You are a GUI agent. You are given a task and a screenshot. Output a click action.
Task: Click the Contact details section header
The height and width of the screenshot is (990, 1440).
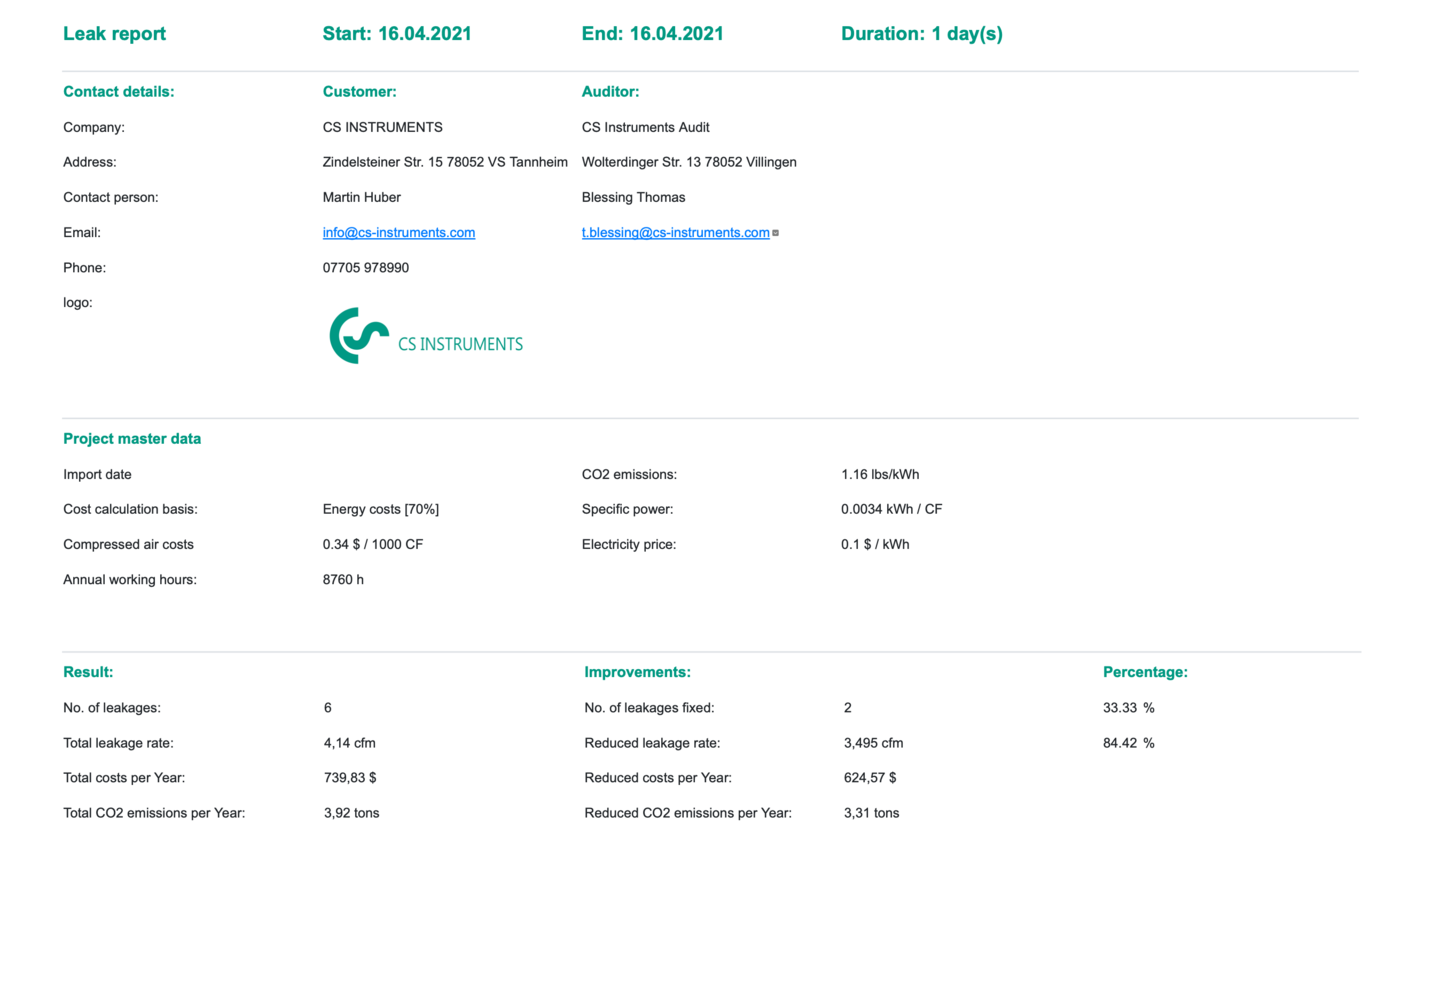[118, 91]
